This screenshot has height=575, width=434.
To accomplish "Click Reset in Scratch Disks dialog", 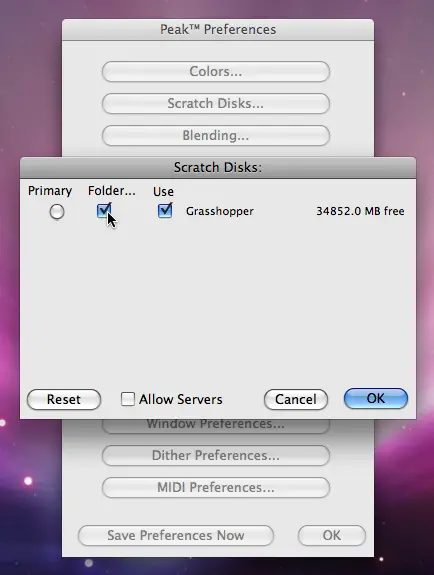I will (64, 399).
